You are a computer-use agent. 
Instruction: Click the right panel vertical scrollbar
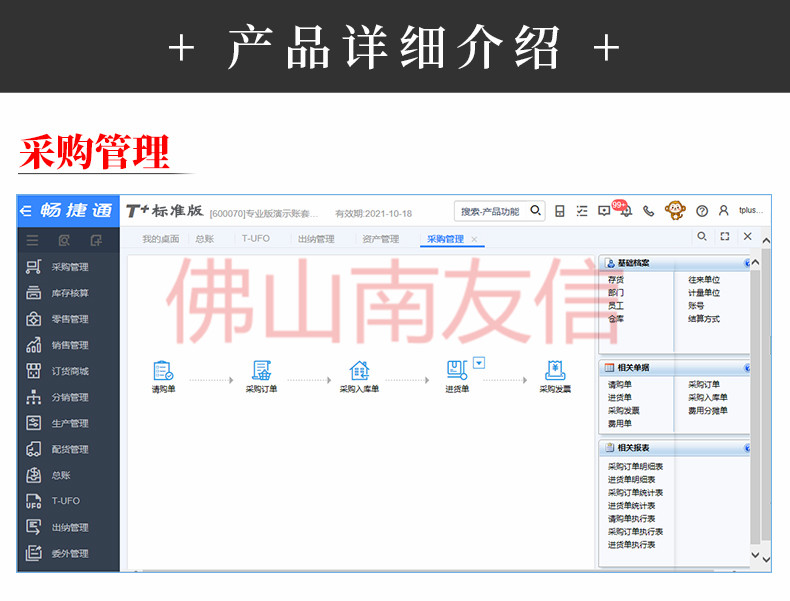pyautogui.click(x=755, y=408)
